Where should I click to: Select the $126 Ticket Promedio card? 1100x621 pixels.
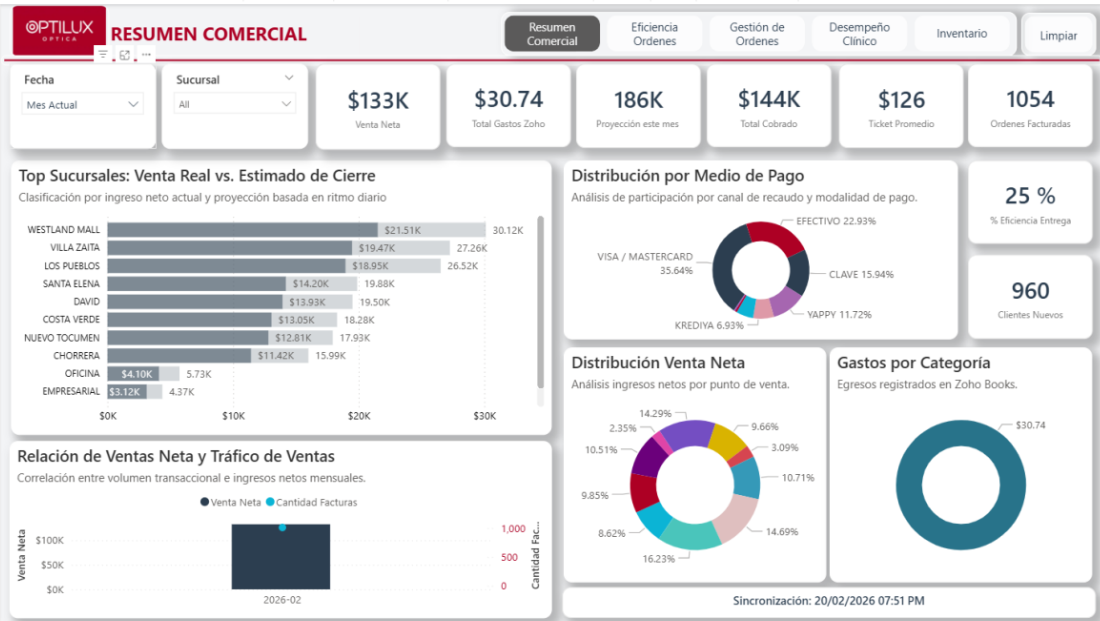tap(901, 107)
